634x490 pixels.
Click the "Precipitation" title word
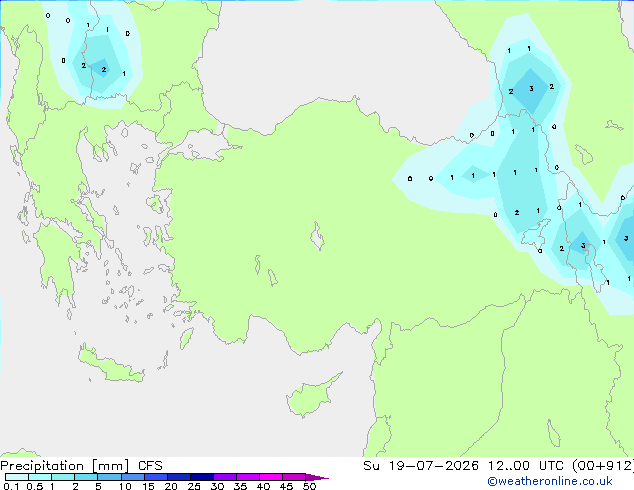tap(42, 466)
